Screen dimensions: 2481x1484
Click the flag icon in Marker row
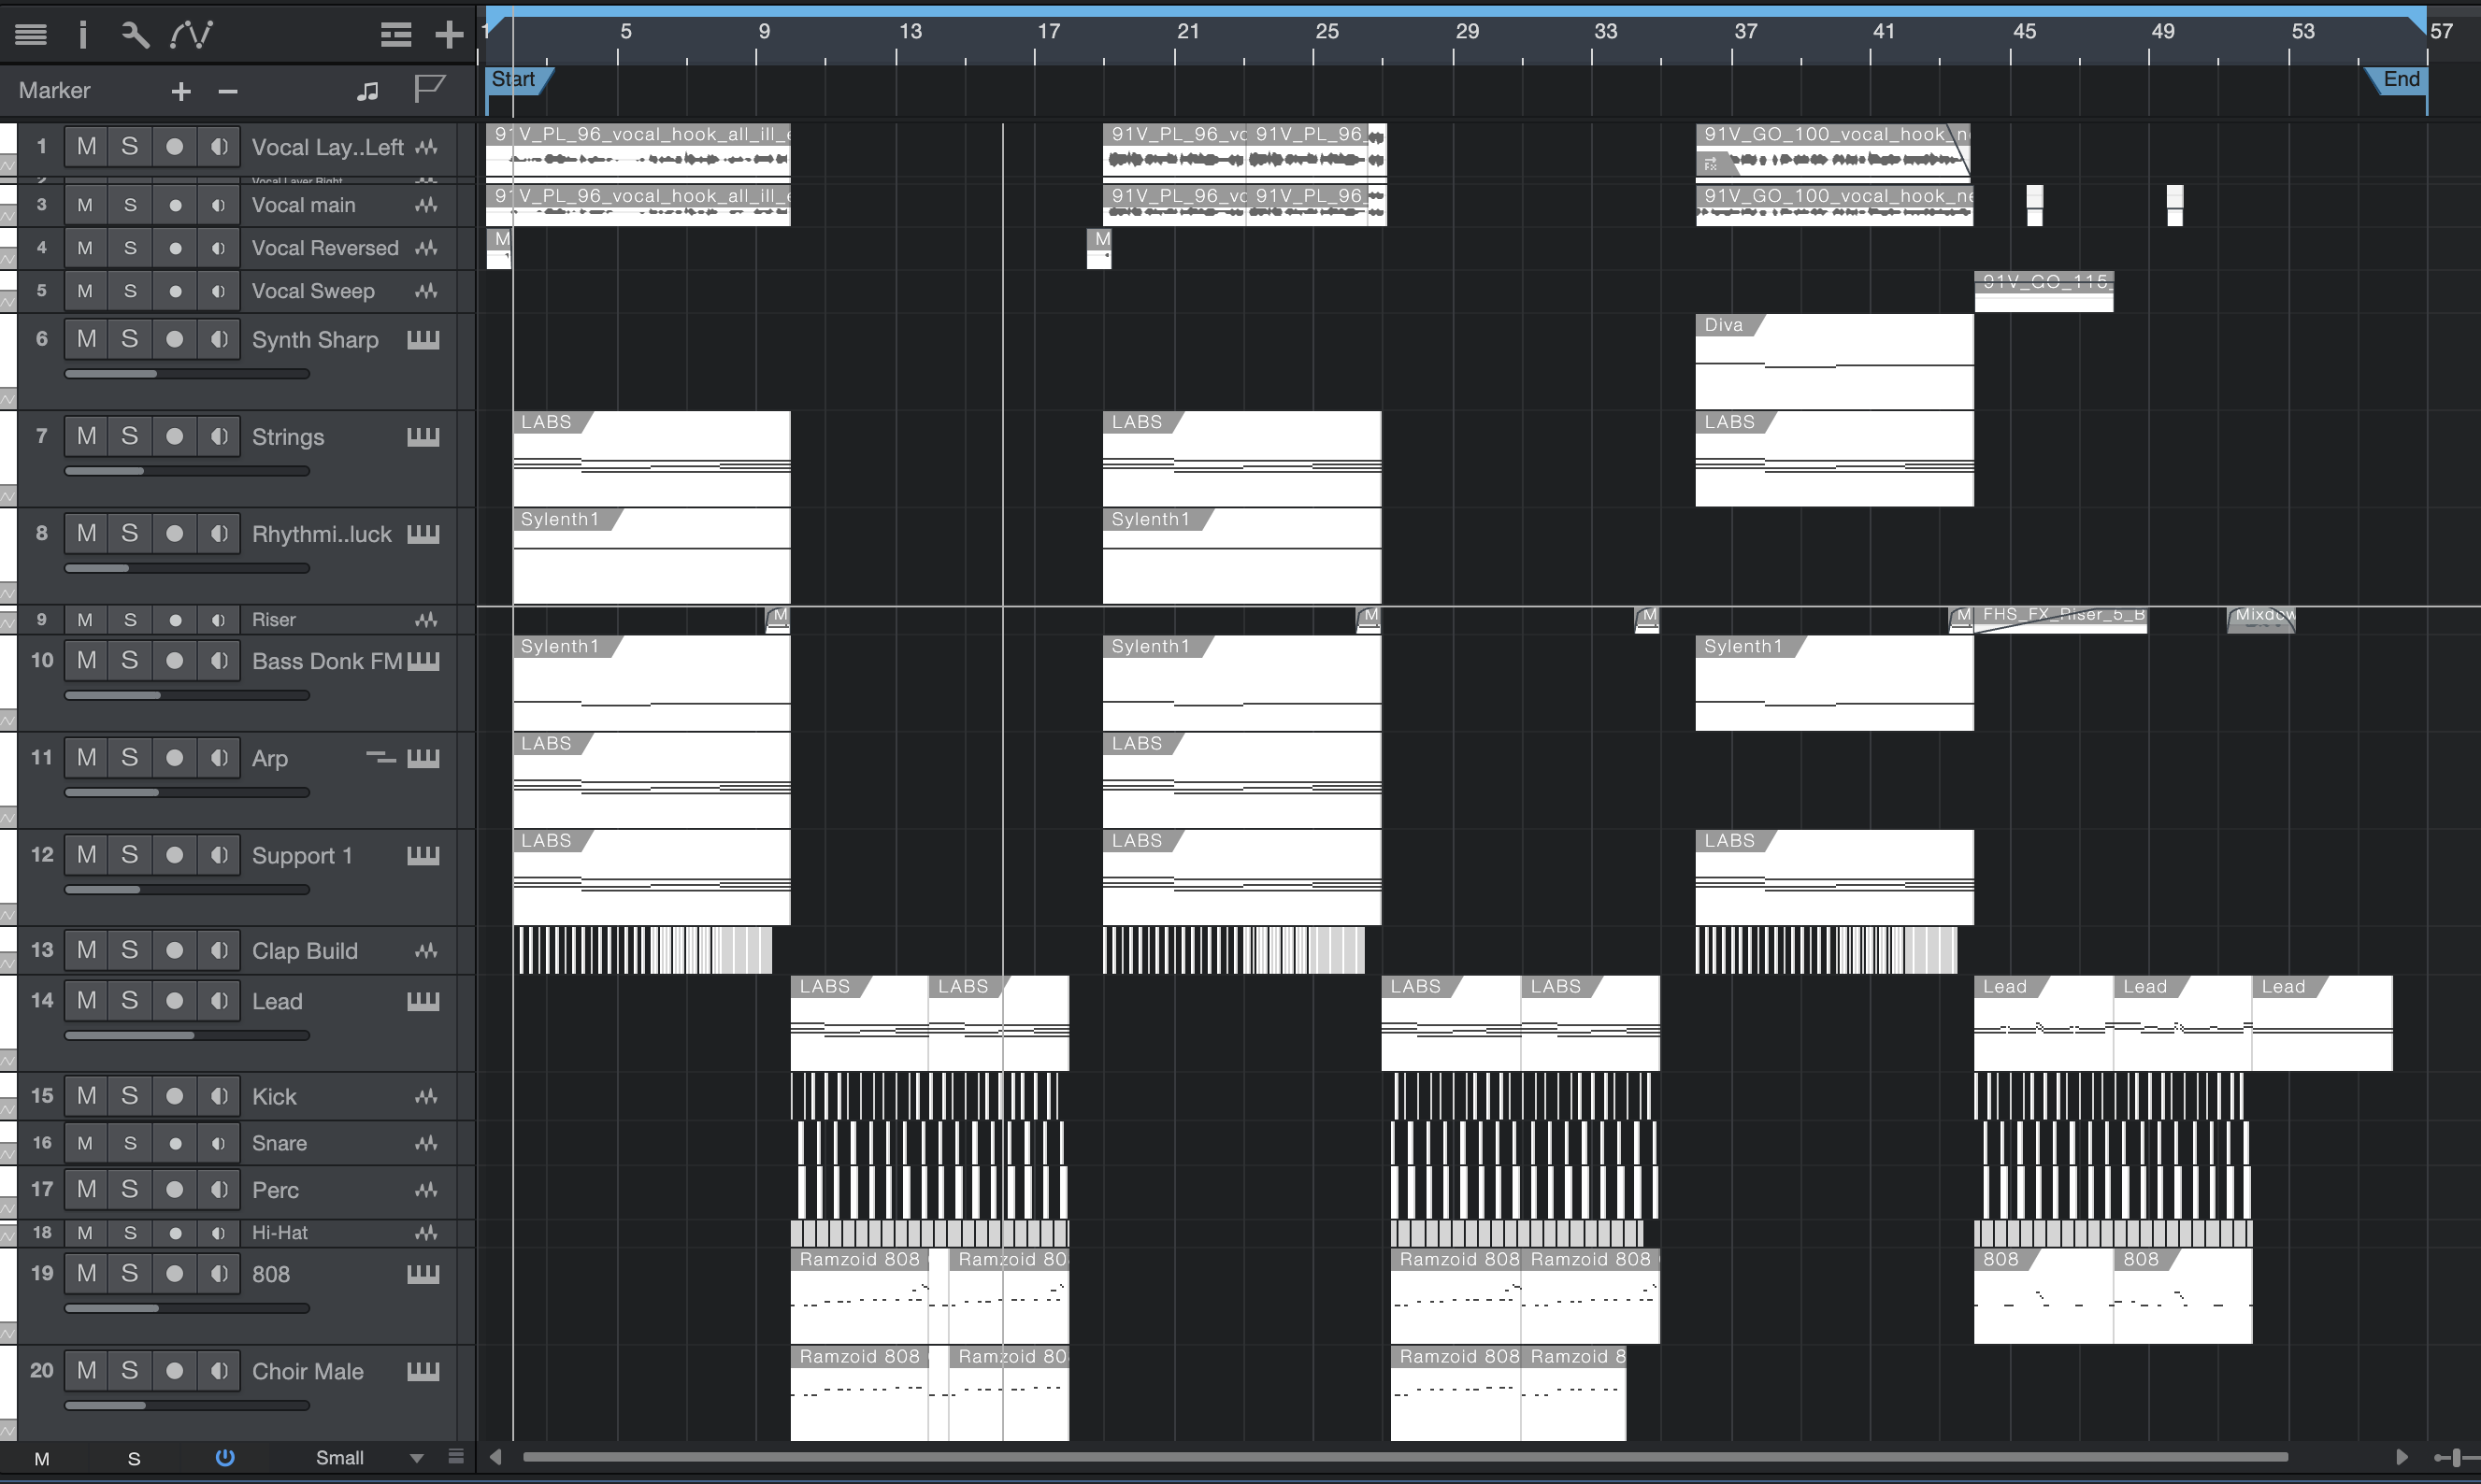point(429,90)
